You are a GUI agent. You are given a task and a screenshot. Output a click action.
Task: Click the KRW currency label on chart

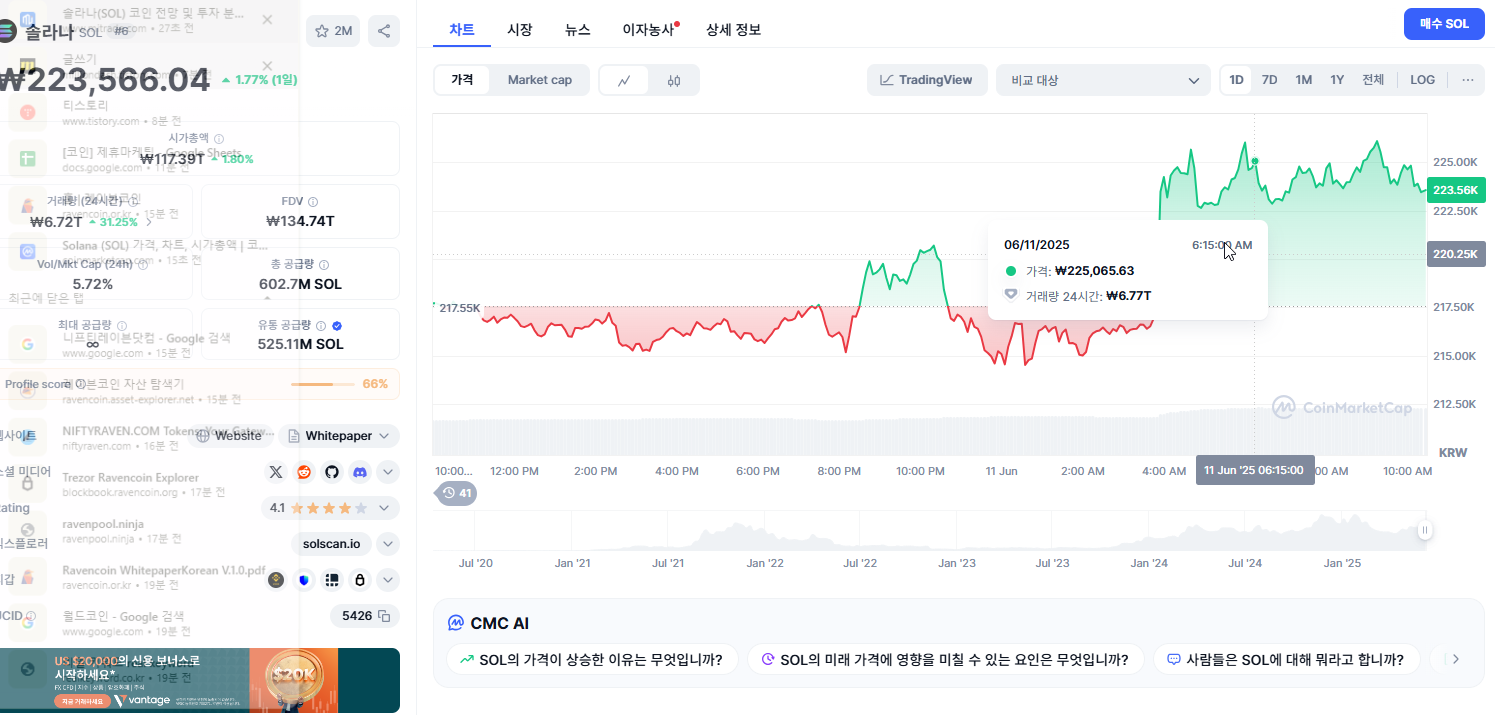click(x=1452, y=453)
